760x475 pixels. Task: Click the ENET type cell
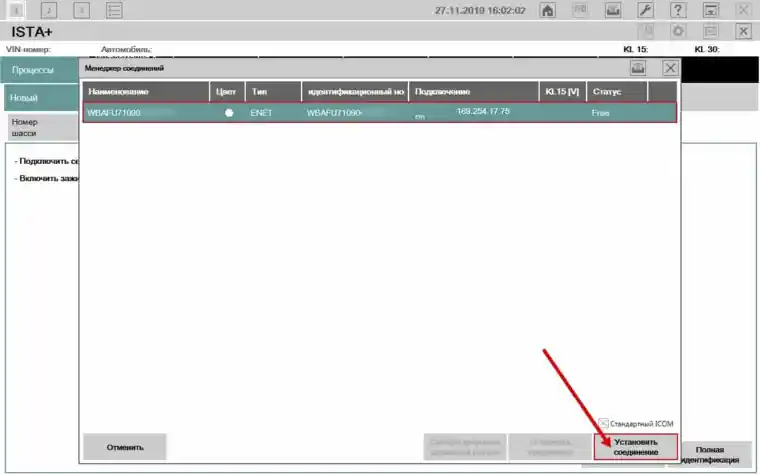[261, 113]
